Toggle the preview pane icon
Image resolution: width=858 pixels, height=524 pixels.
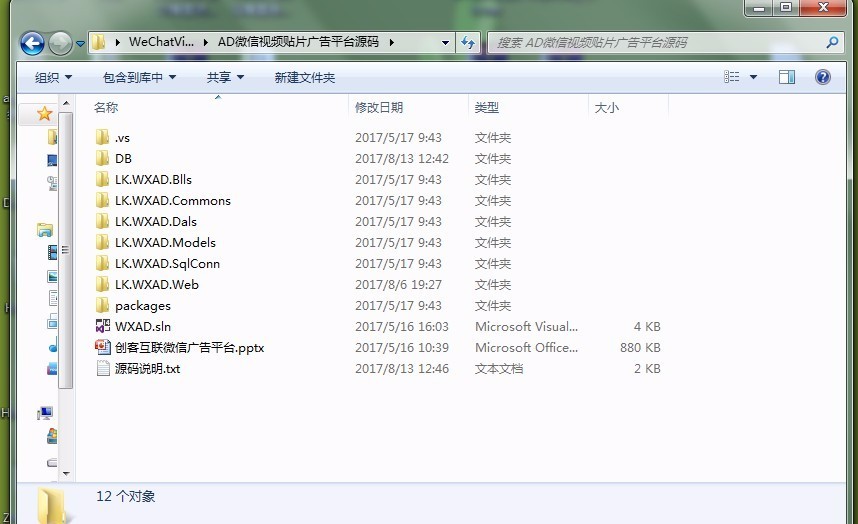pos(787,77)
